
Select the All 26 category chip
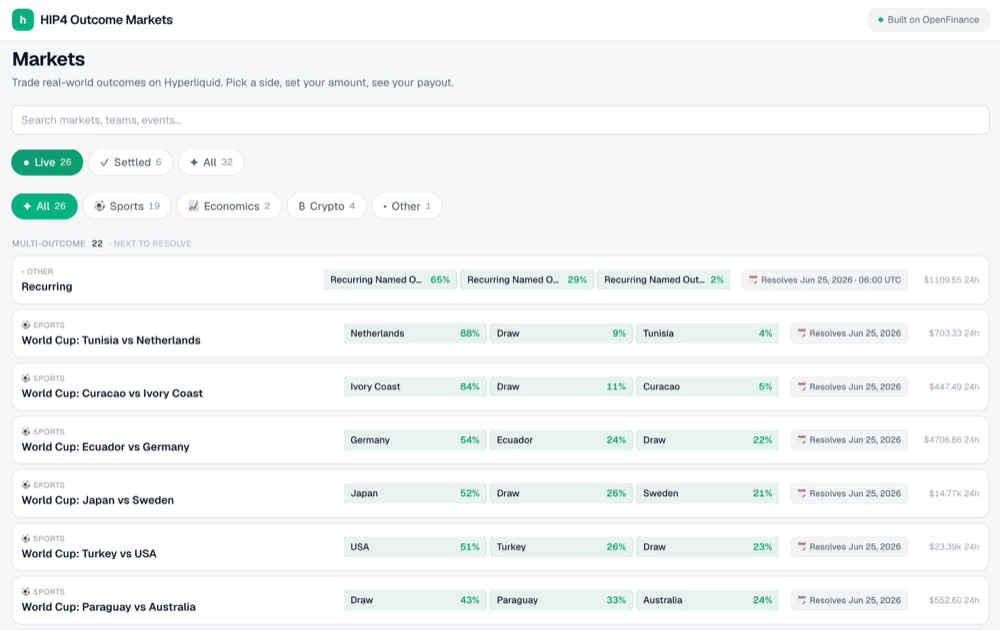click(45, 206)
